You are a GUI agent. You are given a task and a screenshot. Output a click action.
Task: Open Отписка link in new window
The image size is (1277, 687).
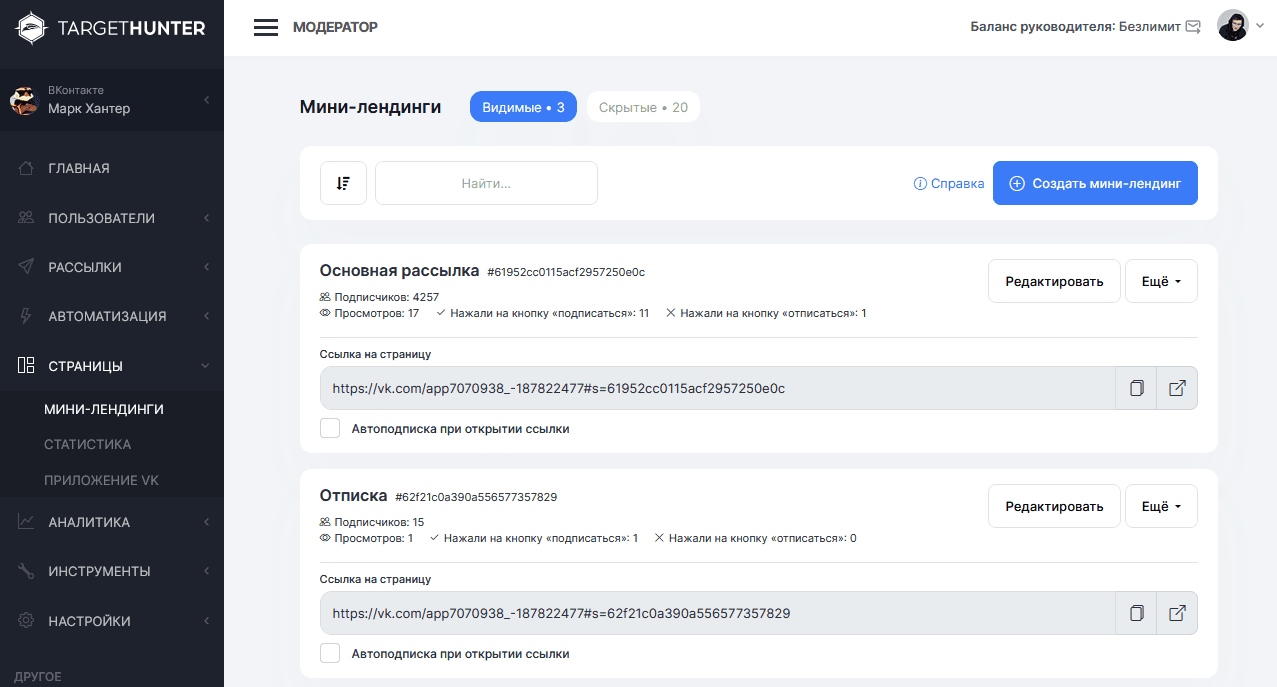1177,613
